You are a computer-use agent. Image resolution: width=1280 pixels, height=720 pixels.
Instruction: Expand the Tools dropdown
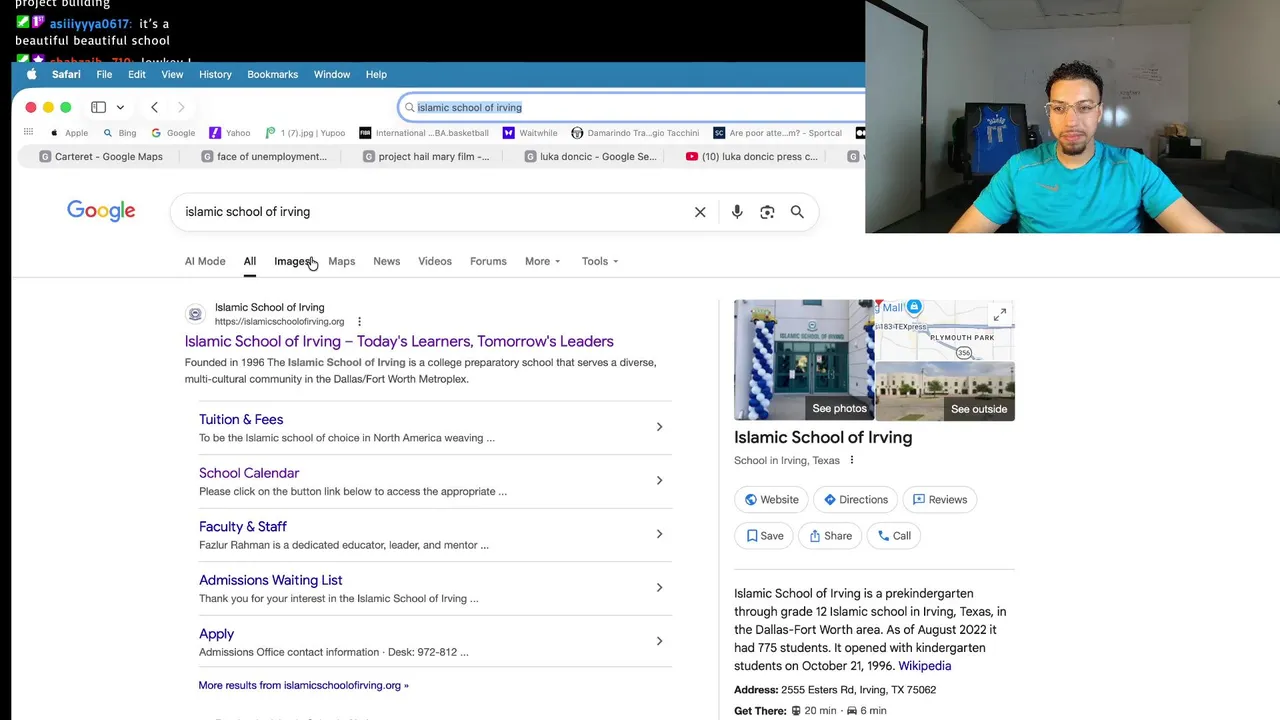pyautogui.click(x=600, y=261)
